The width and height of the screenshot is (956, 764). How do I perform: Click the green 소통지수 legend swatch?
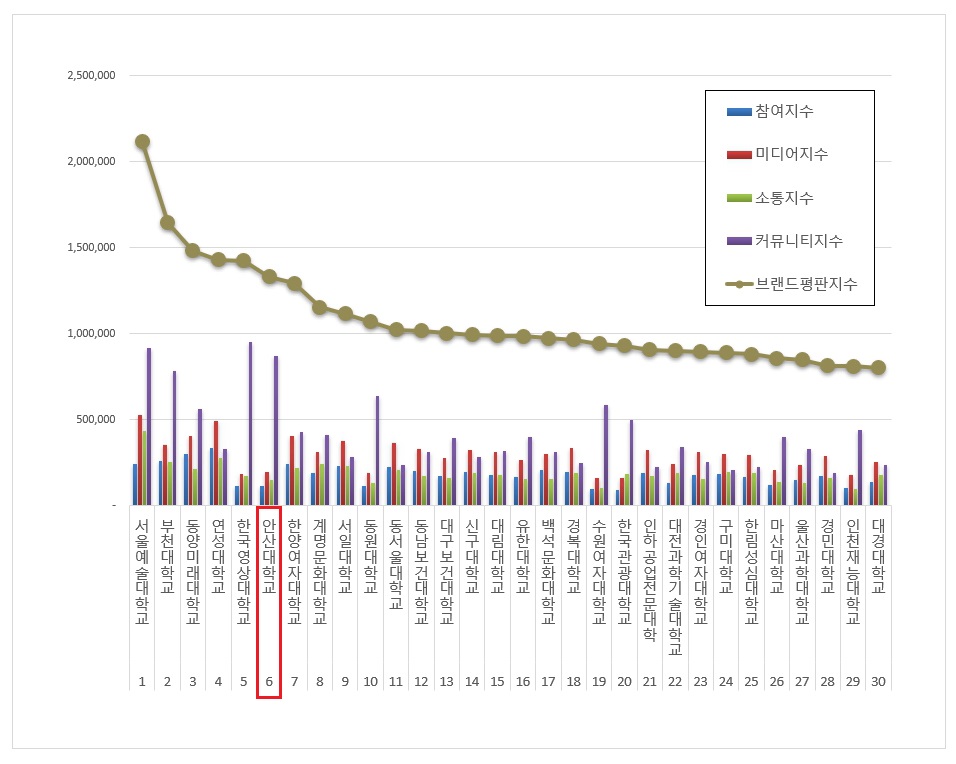739,198
